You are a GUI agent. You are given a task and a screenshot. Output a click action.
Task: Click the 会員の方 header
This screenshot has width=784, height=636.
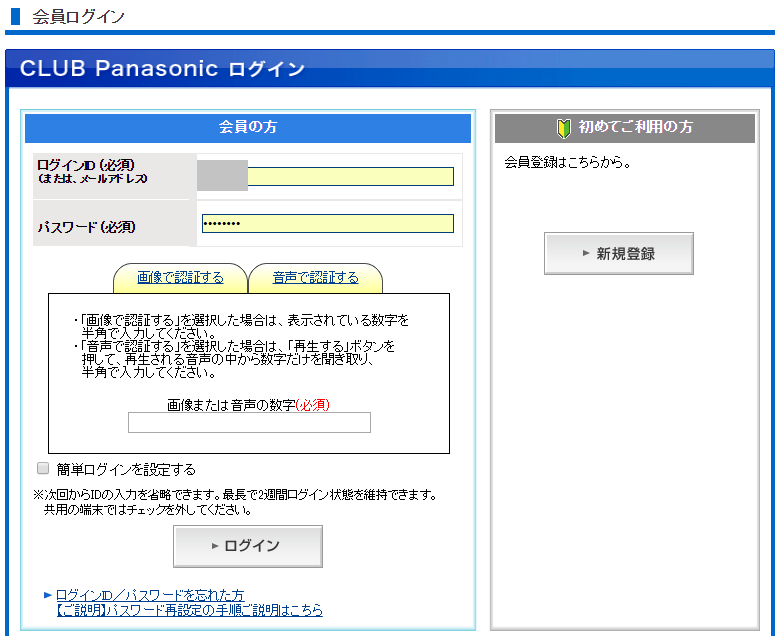coord(248,128)
